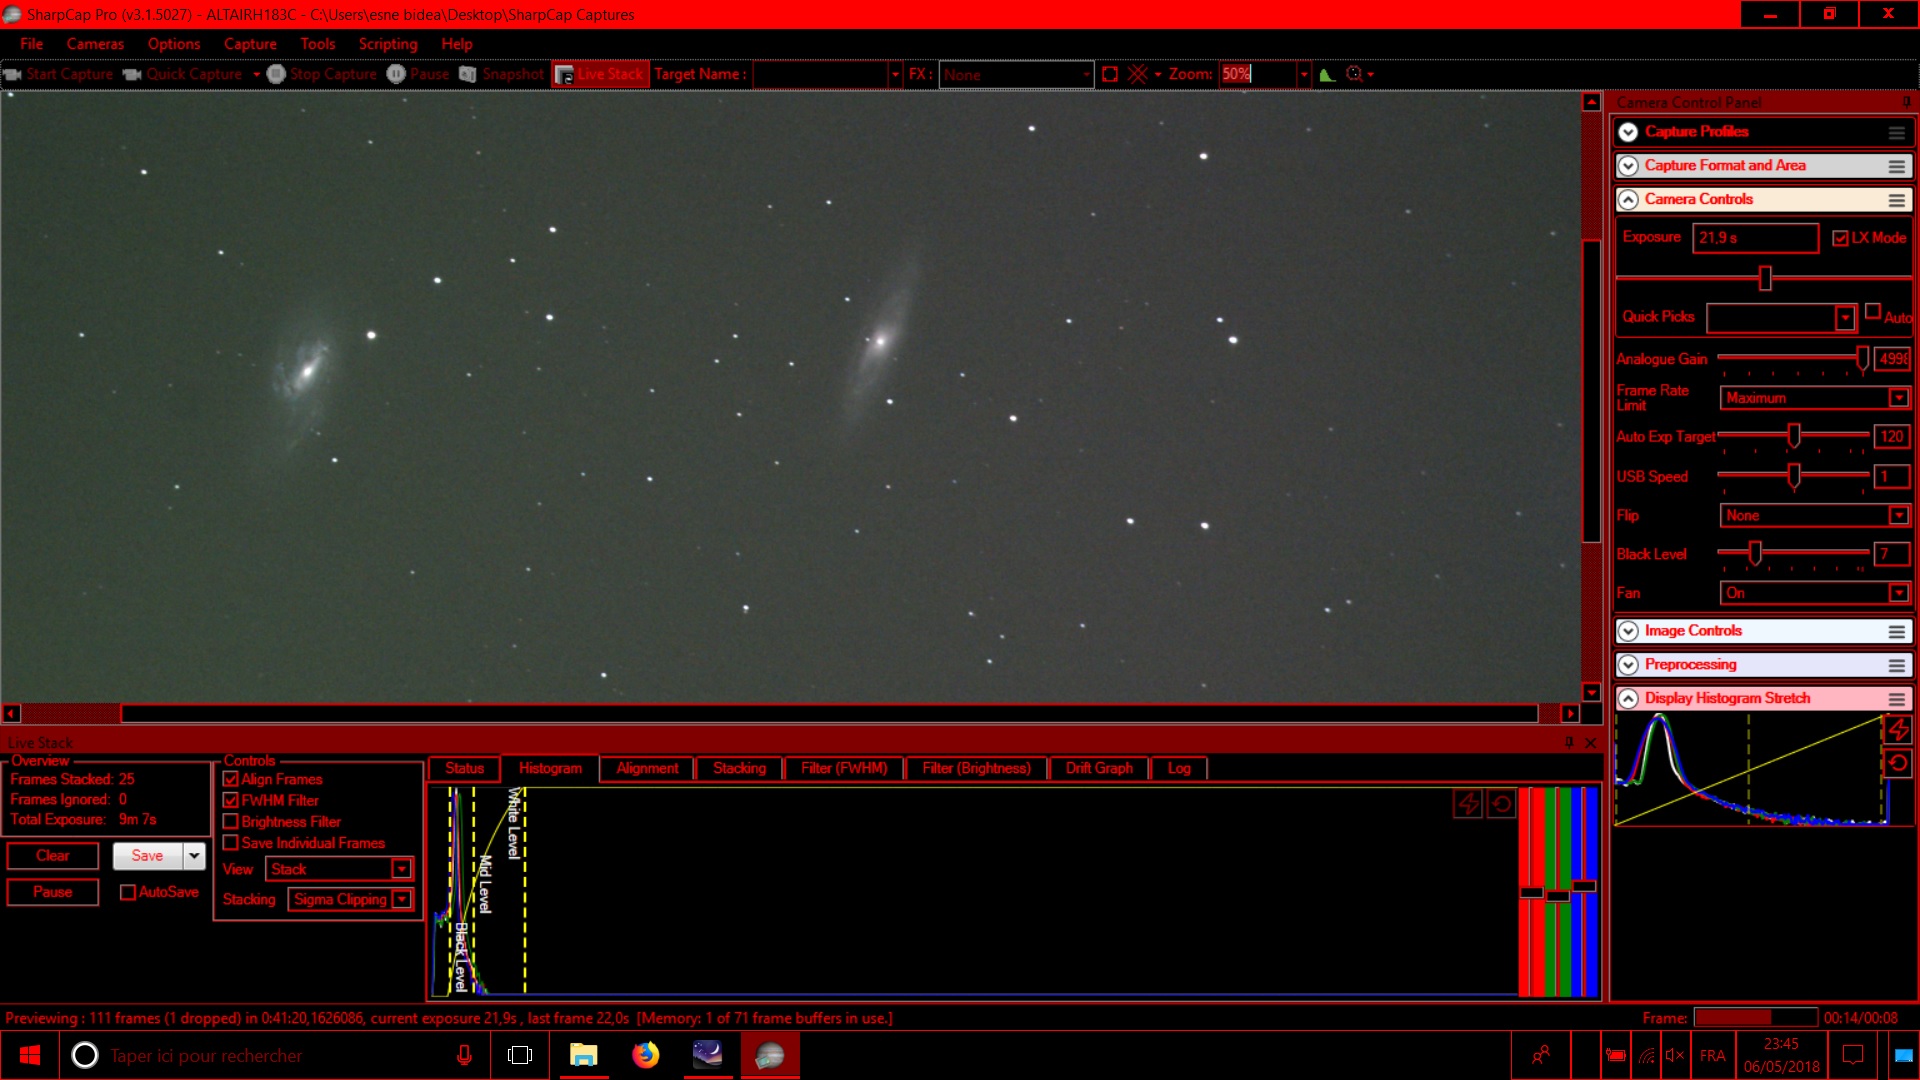Switch to the Drift Graph tab

1098,768
